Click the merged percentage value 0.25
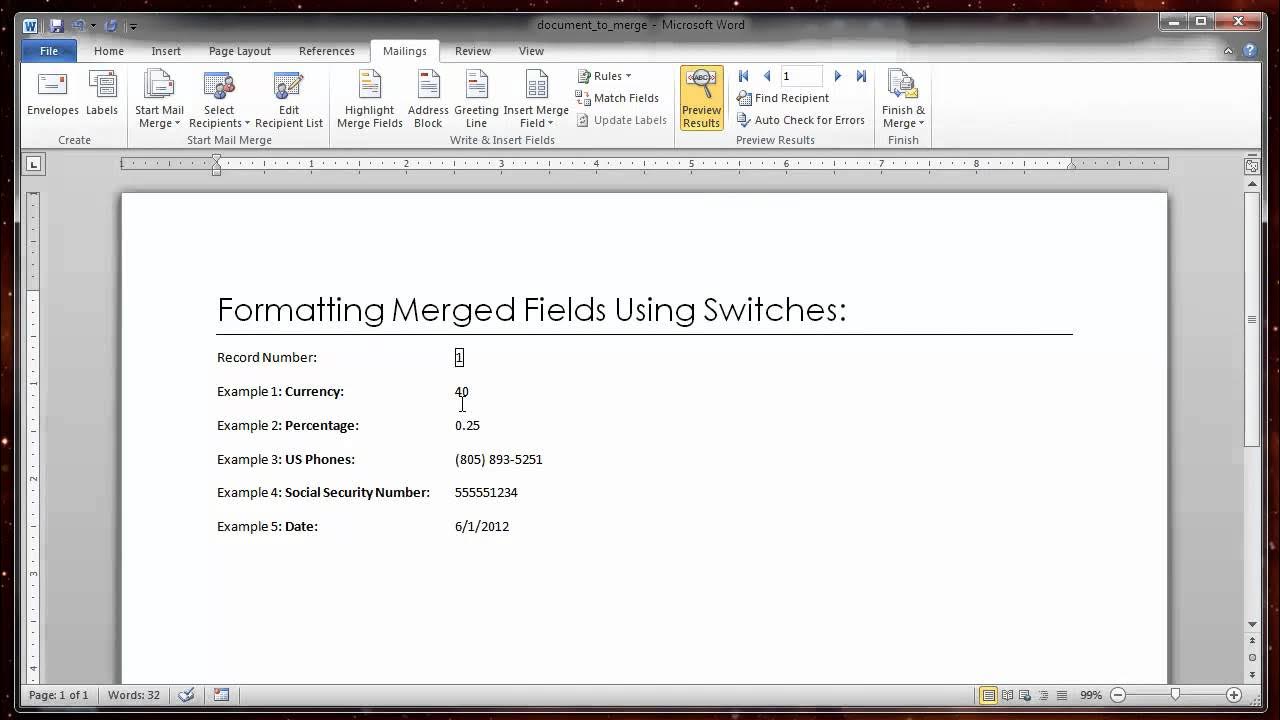1280x720 pixels. [x=467, y=426]
